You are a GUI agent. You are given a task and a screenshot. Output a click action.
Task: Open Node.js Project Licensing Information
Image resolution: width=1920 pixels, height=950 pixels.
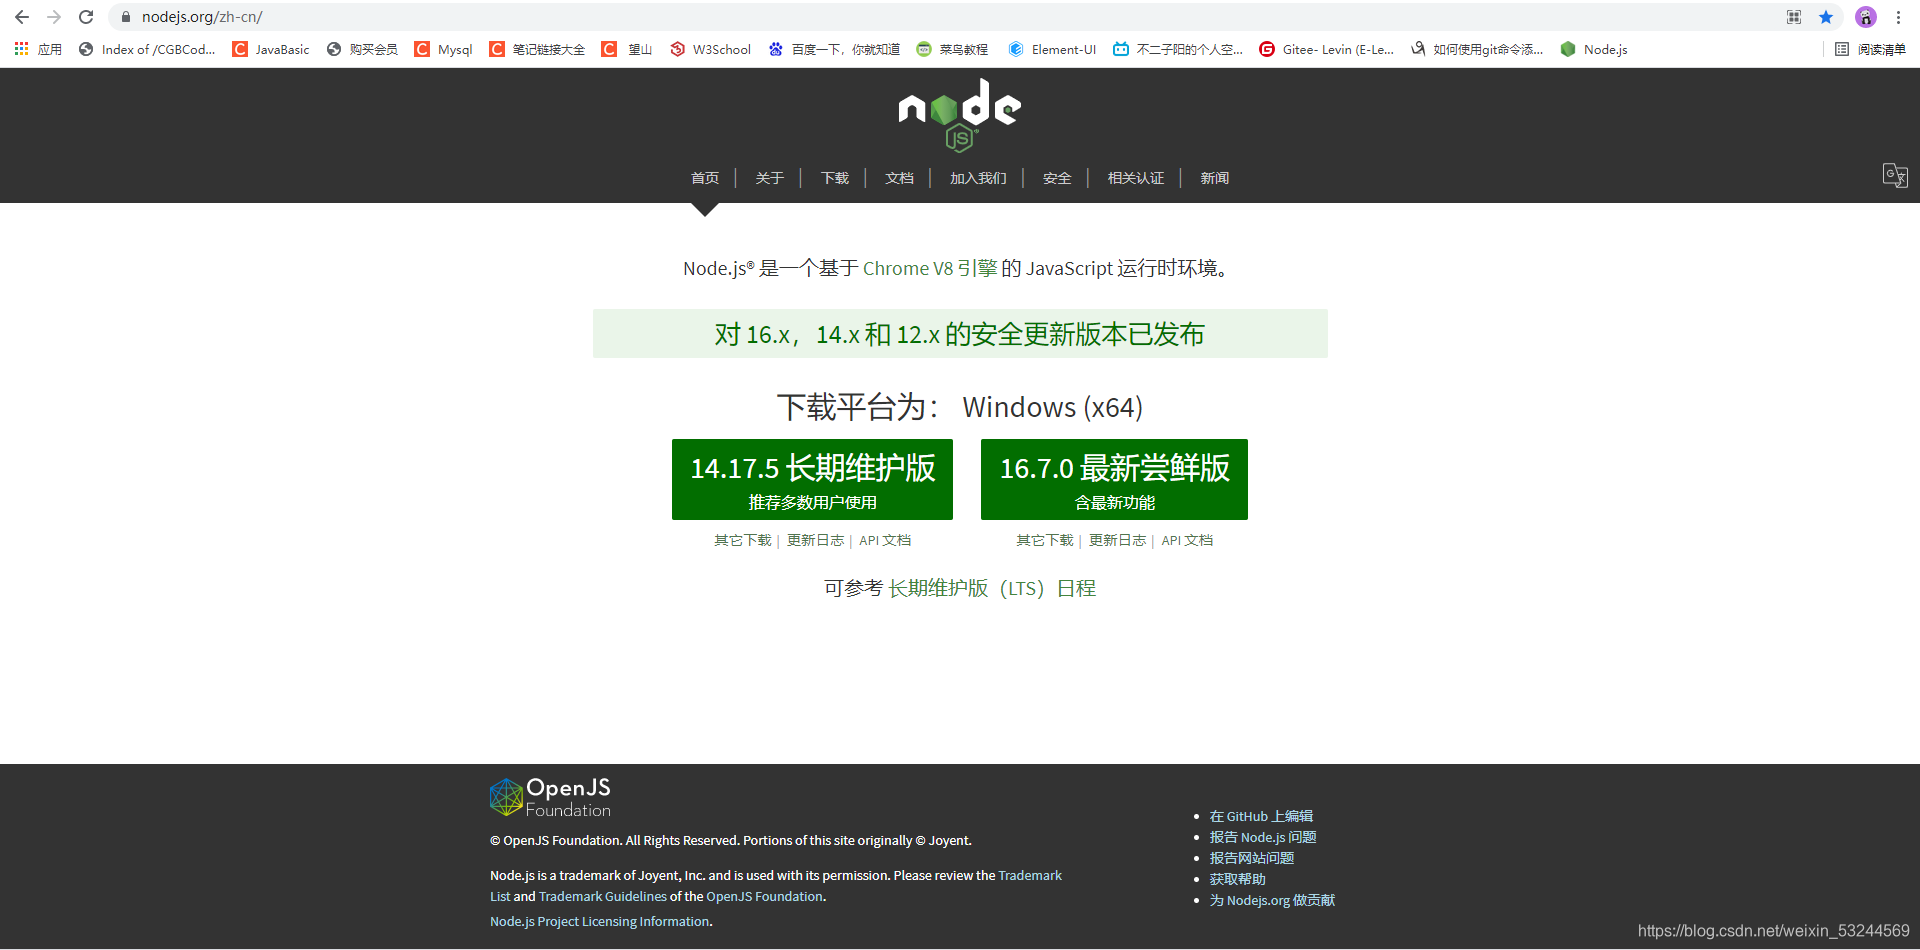[599, 922]
